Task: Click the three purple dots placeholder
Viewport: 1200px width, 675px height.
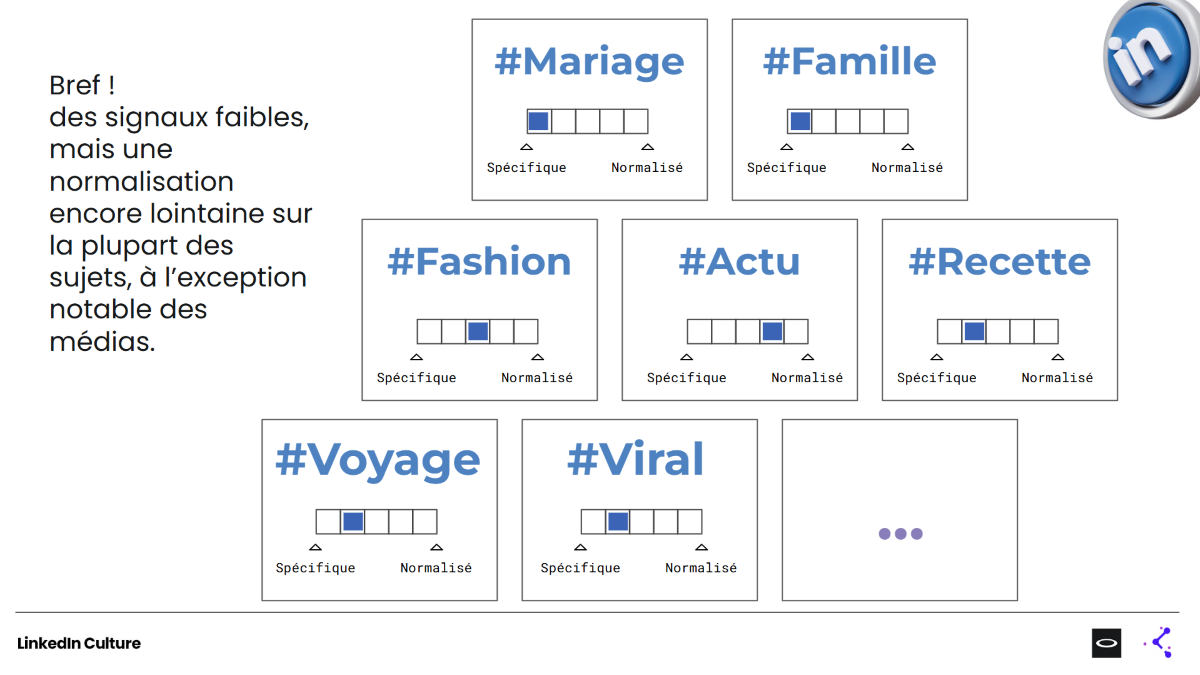Action: tap(900, 534)
